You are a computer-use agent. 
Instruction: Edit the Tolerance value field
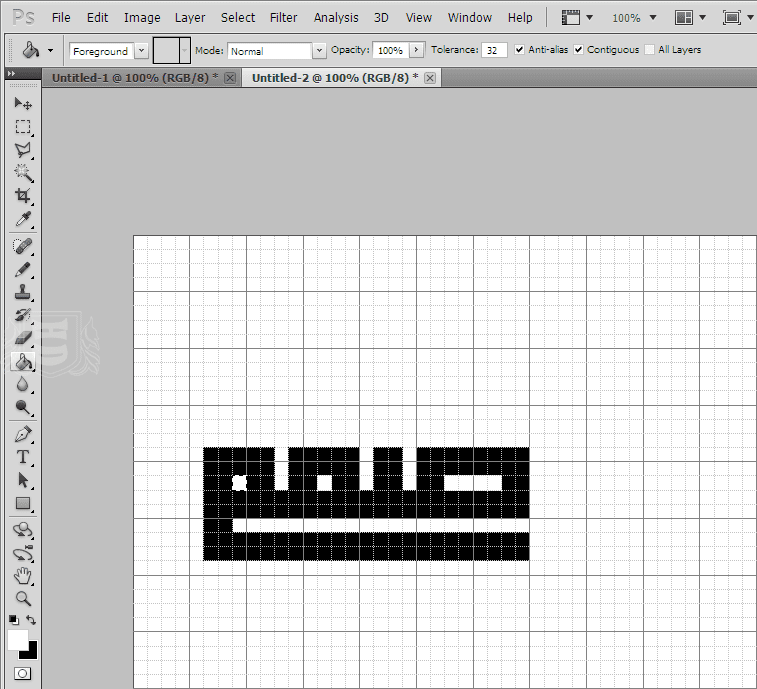494,50
